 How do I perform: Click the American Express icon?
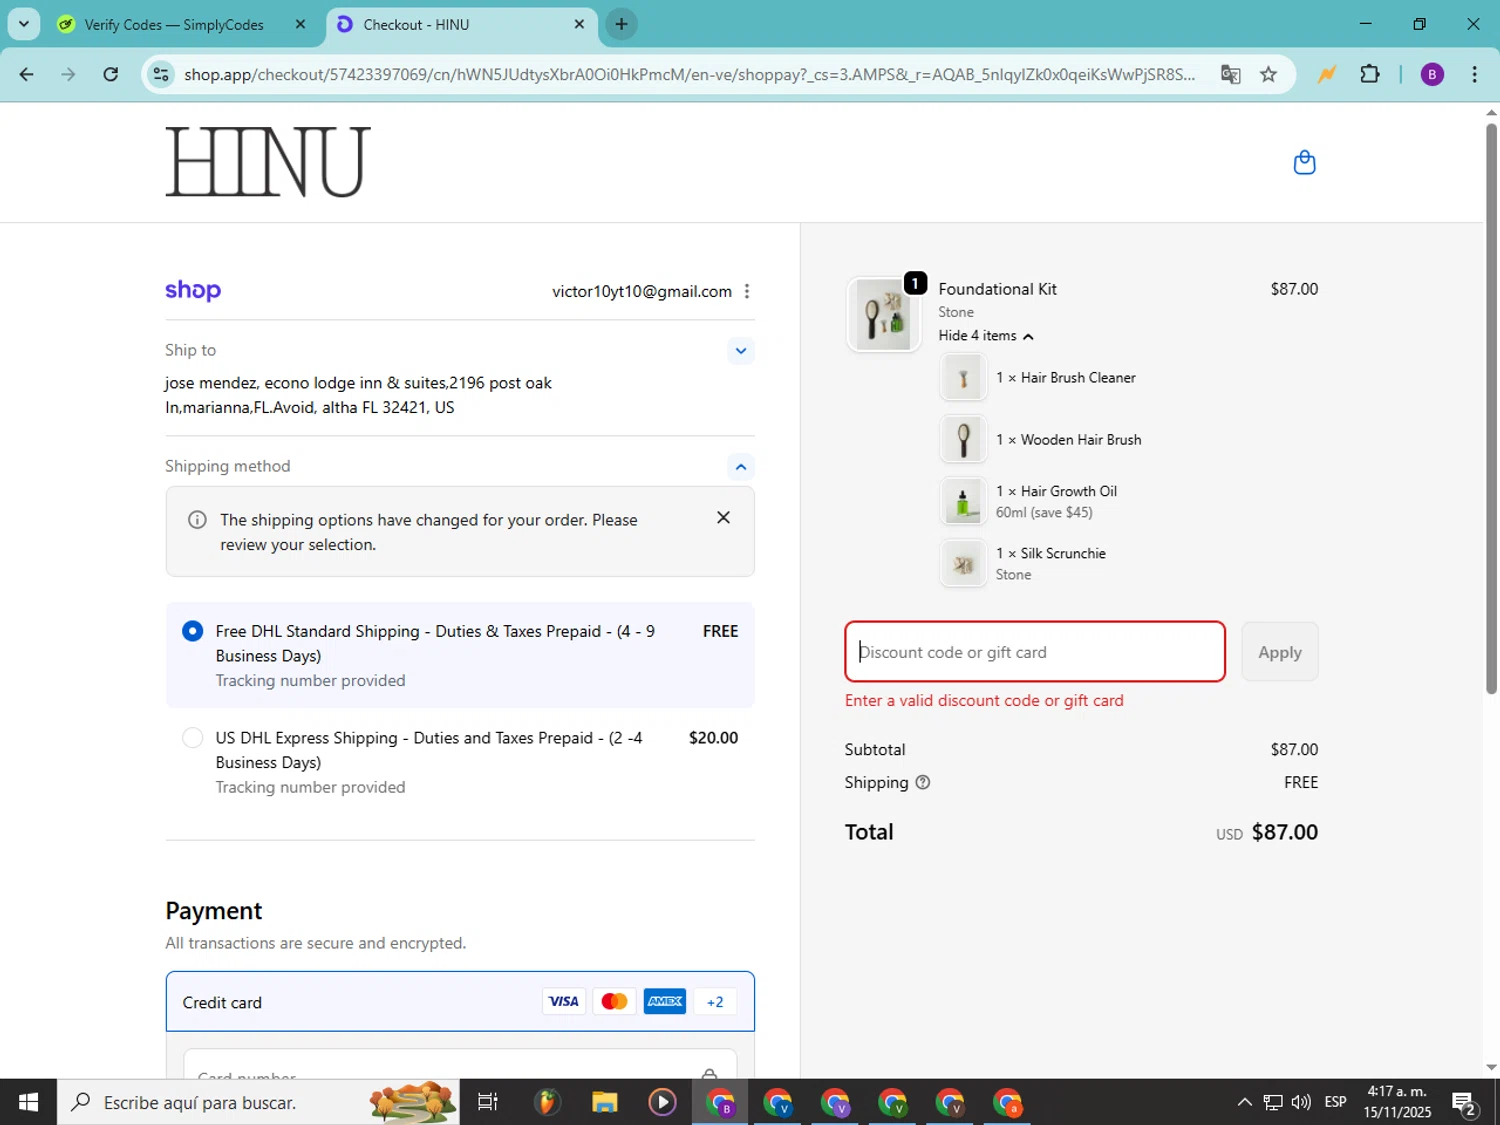(665, 1001)
